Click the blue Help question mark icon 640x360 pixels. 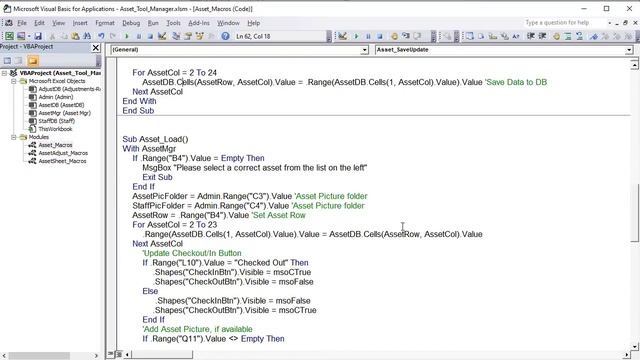225,36
